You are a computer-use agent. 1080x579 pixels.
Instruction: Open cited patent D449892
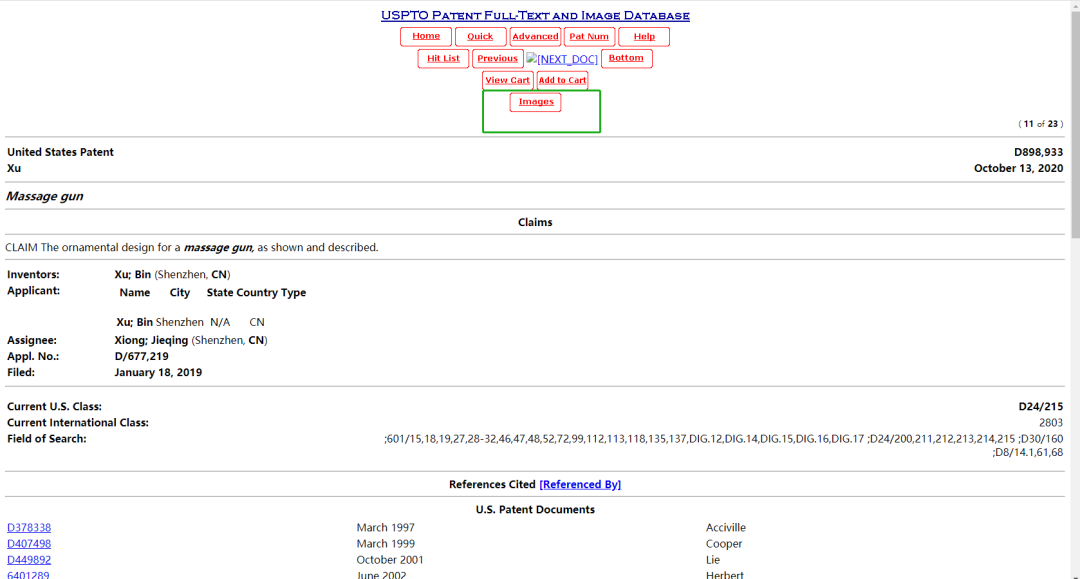click(x=29, y=560)
